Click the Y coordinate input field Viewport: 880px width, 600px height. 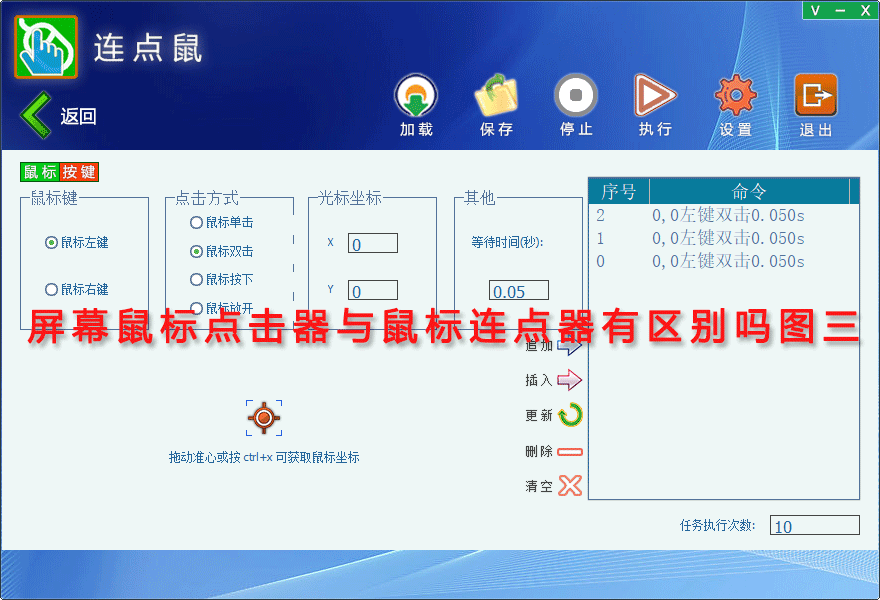click(x=373, y=290)
